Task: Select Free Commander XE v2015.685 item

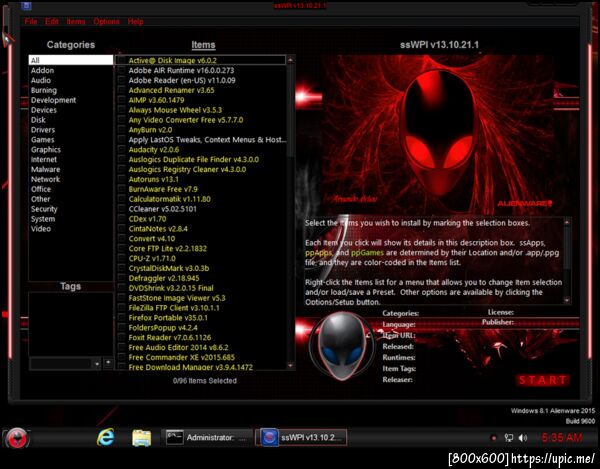Action: pos(181,357)
